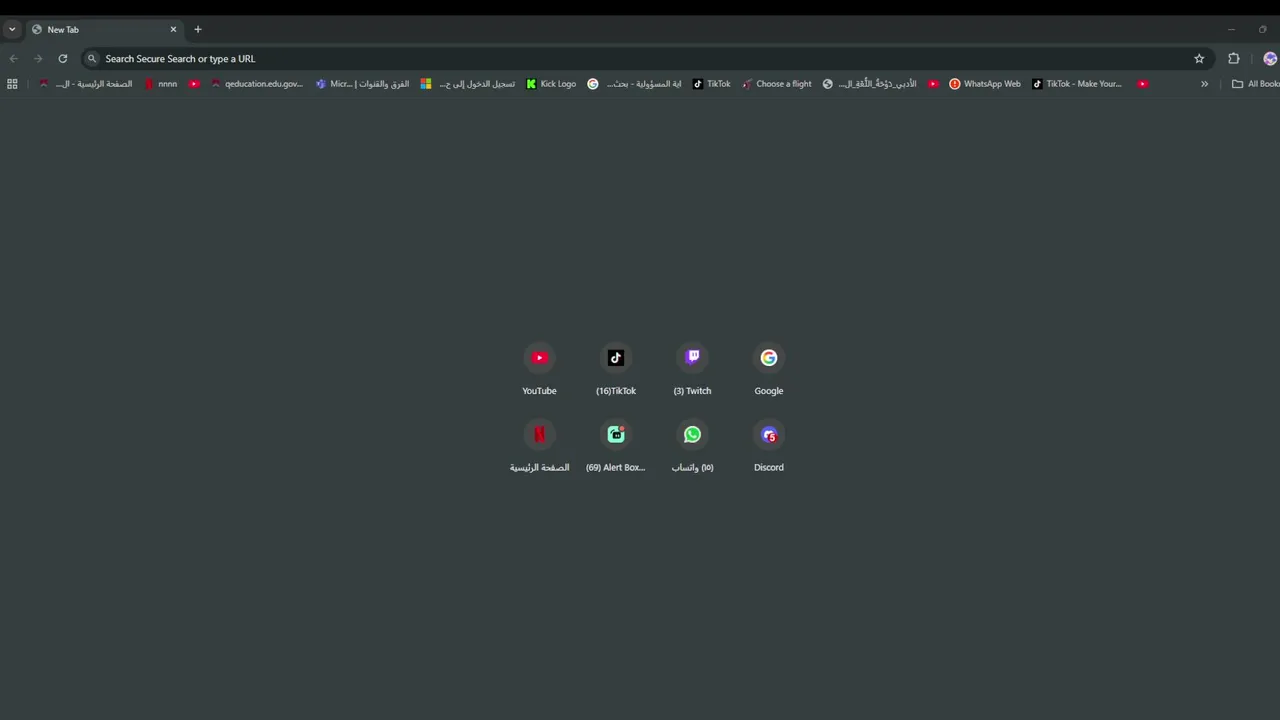Click the back navigation arrow
The image size is (1280, 720).
coord(14,59)
